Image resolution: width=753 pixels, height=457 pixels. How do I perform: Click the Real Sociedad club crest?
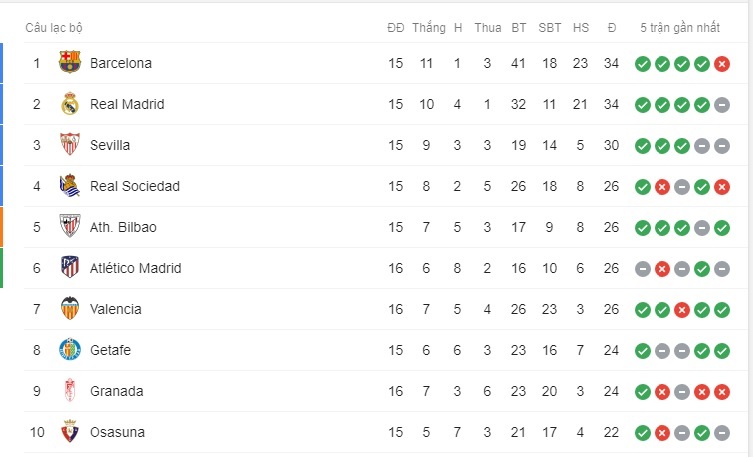coord(70,186)
